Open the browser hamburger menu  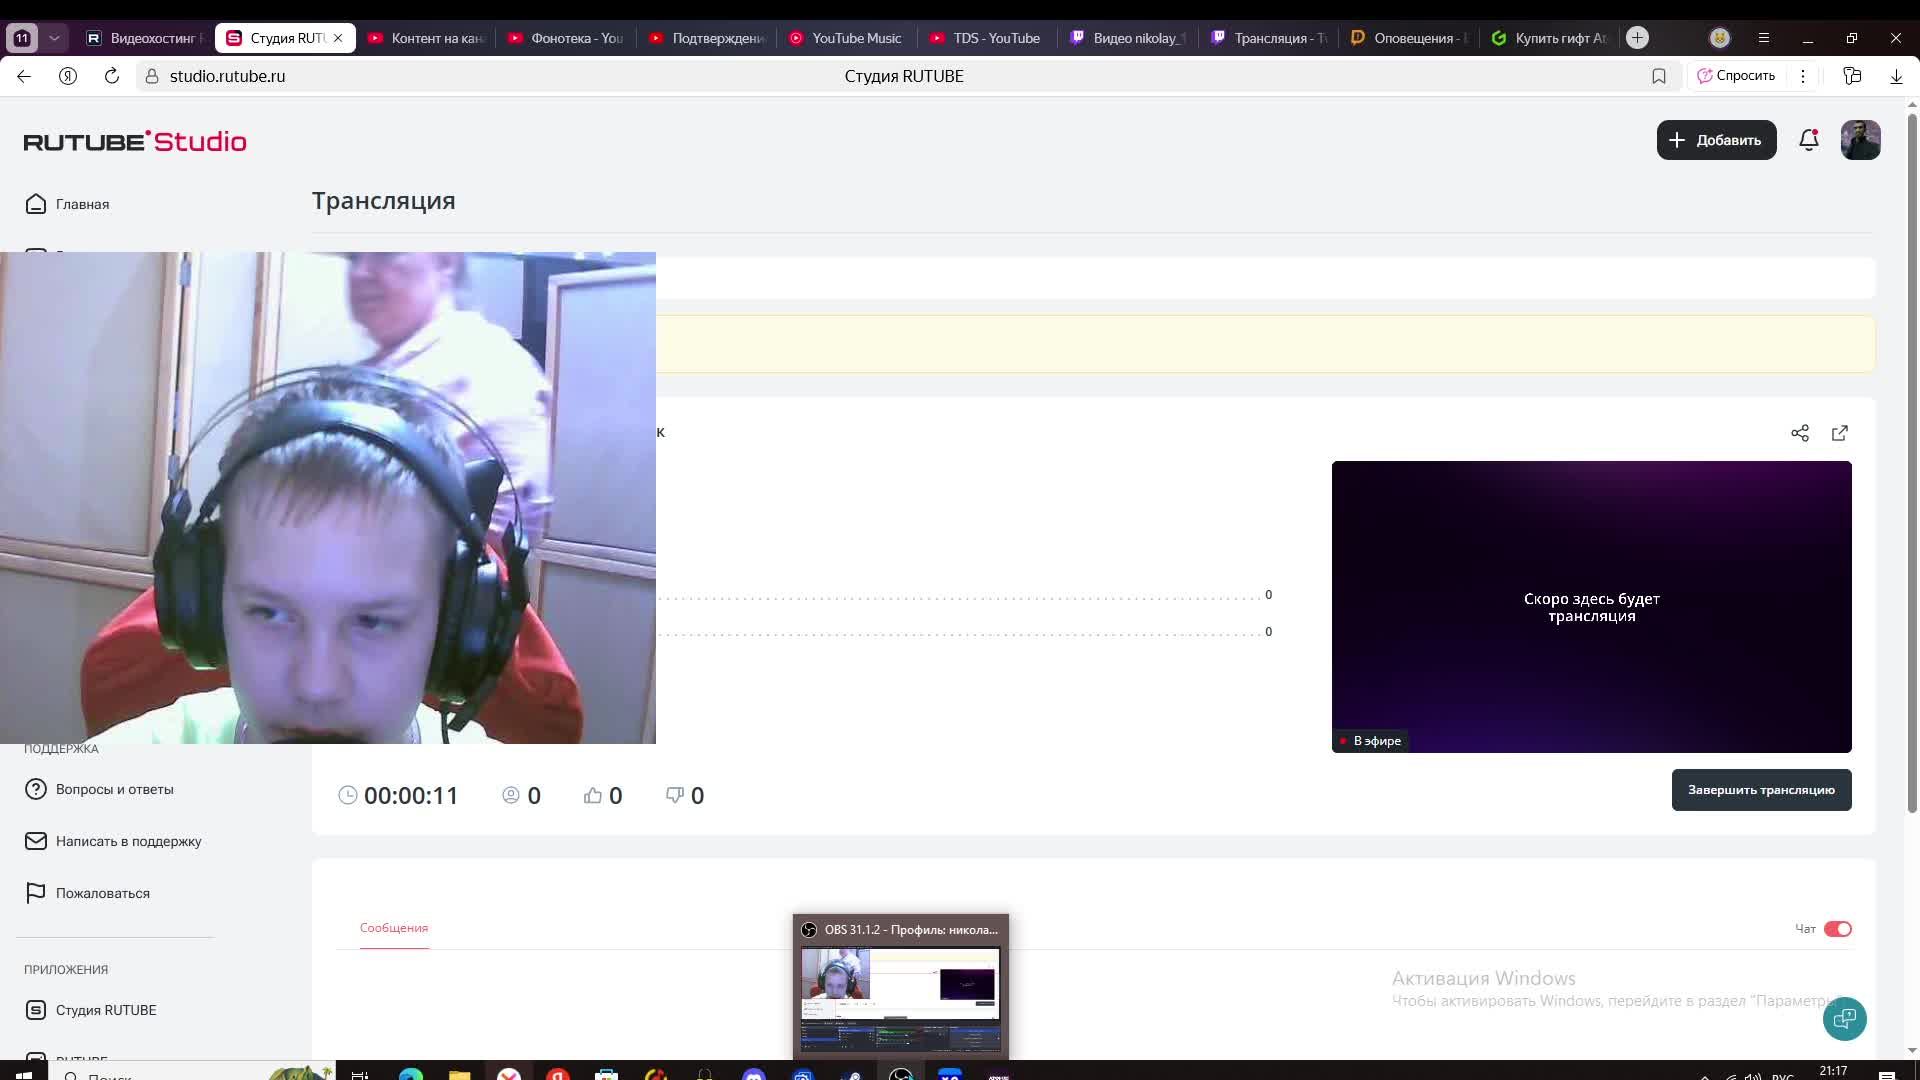pyautogui.click(x=1764, y=38)
